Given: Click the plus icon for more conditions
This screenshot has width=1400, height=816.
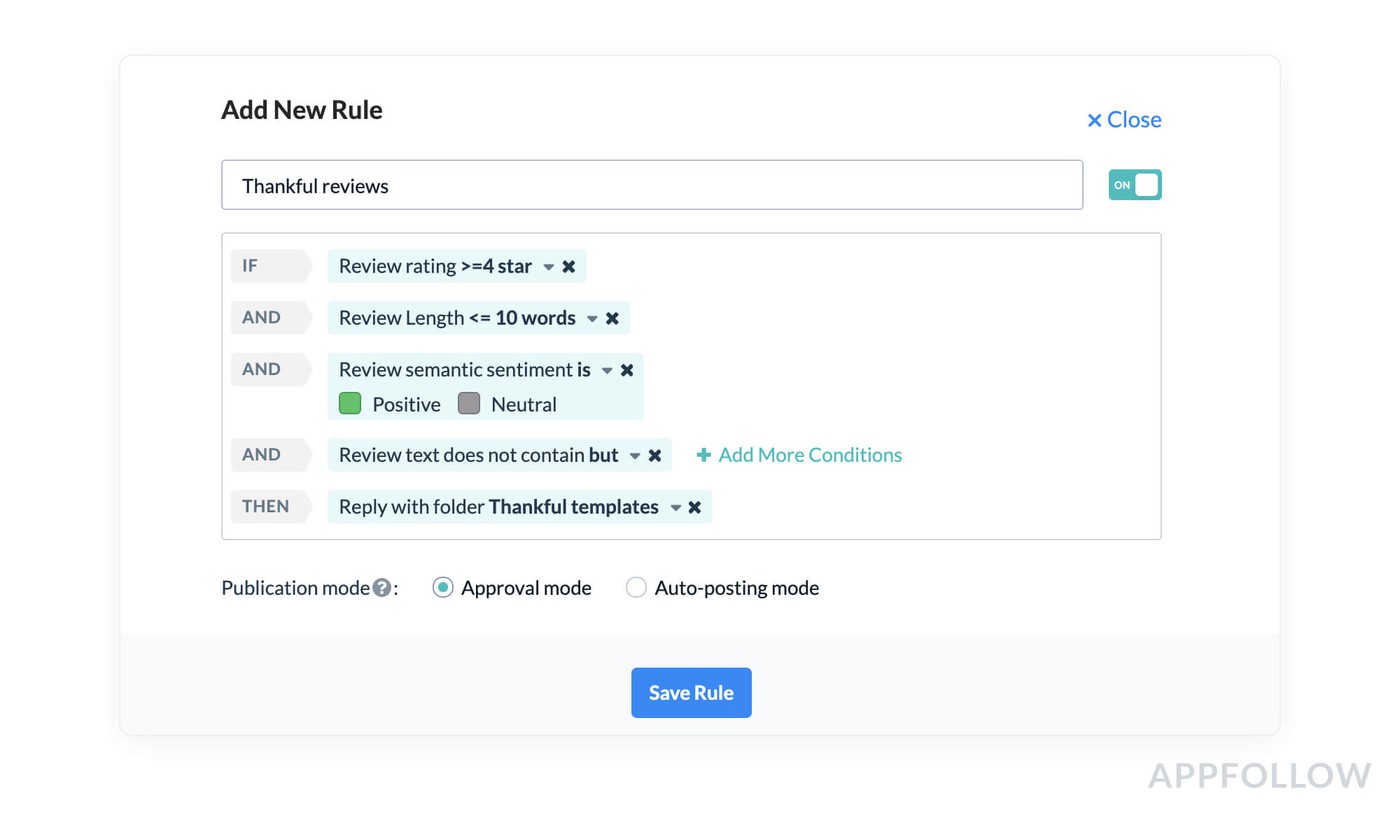Looking at the screenshot, I should click(x=704, y=455).
